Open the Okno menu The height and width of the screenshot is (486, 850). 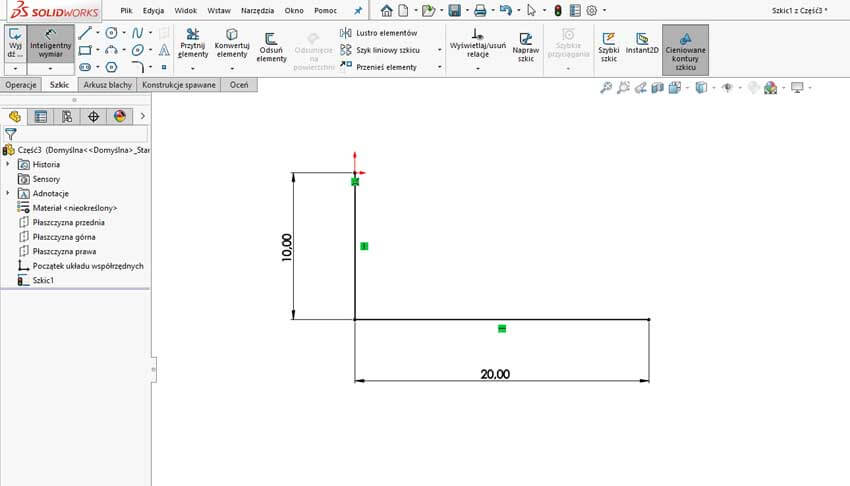tap(294, 10)
